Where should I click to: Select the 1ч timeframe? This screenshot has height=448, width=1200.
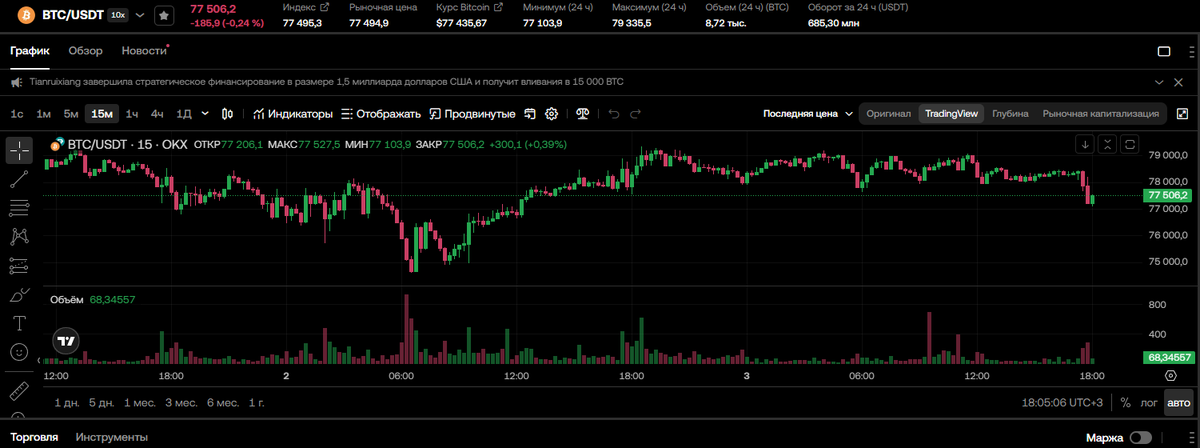point(132,114)
